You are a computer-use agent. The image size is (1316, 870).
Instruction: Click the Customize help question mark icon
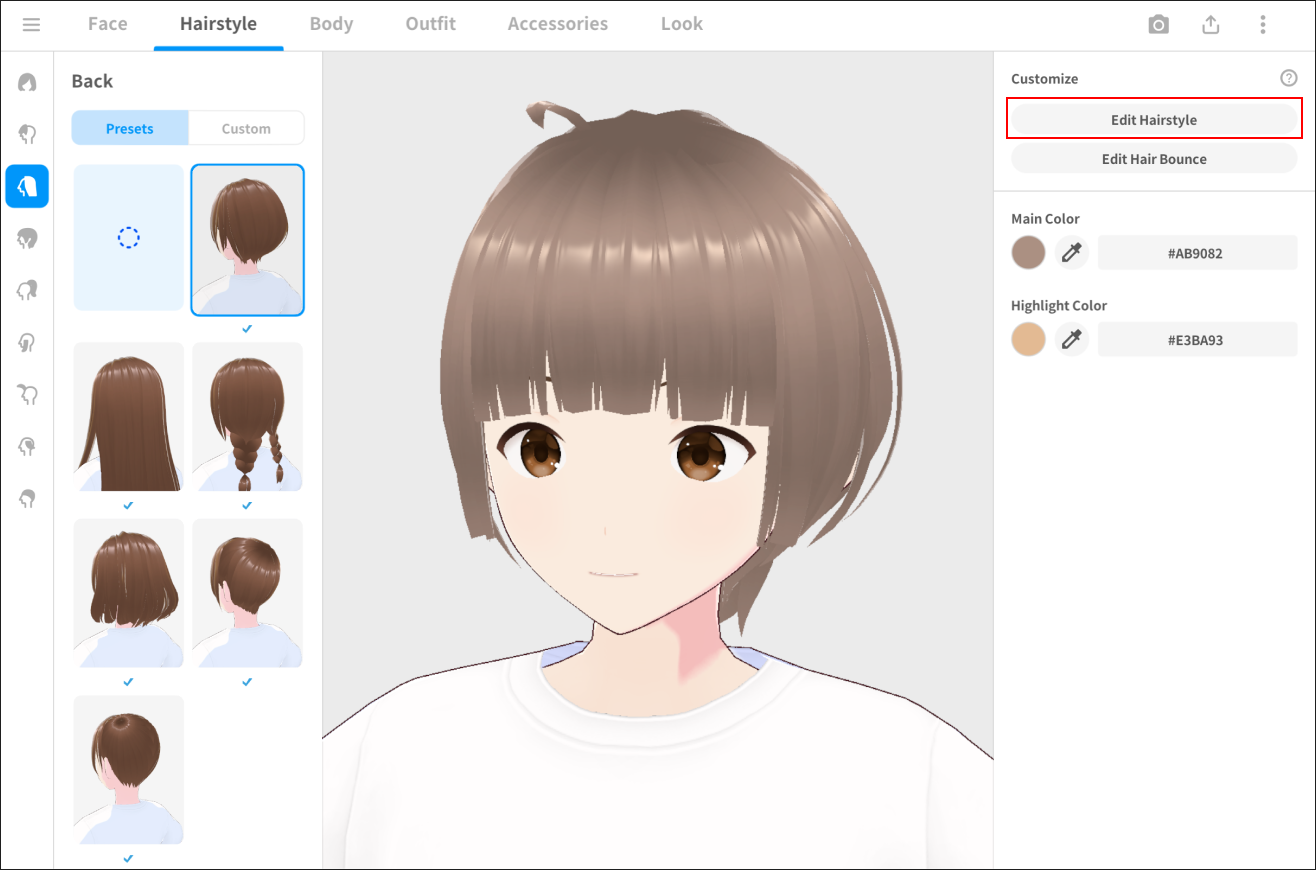1288,78
